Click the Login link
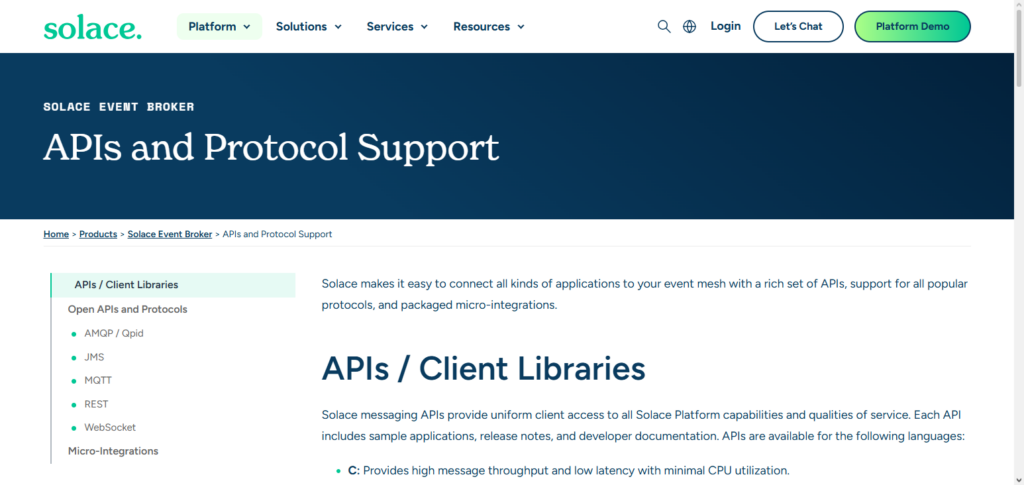 click(x=726, y=26)
